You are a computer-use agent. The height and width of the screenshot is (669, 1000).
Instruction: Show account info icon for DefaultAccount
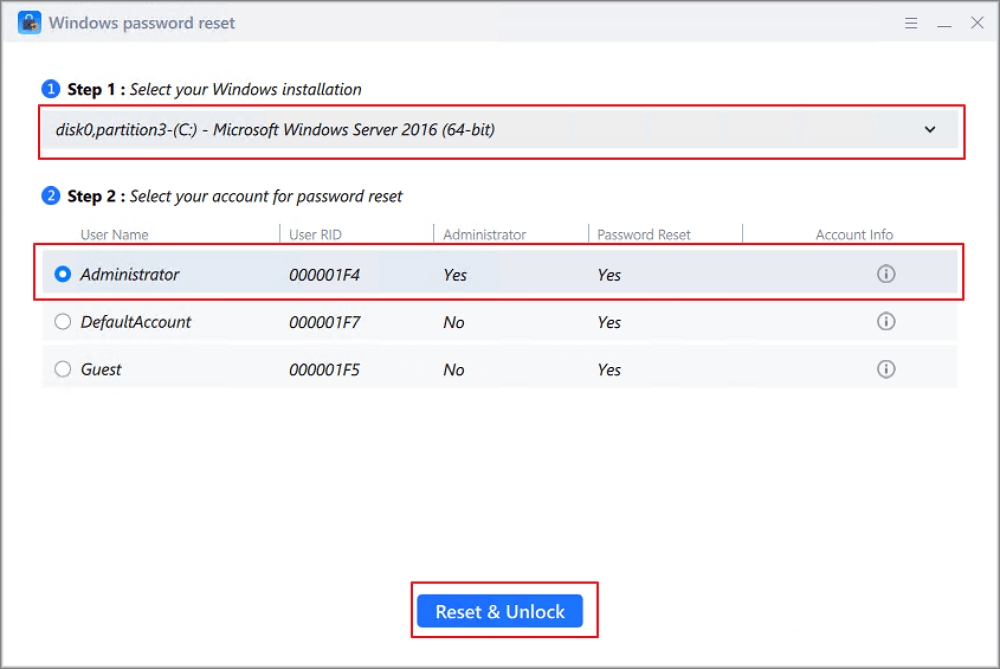coord(885,322)
